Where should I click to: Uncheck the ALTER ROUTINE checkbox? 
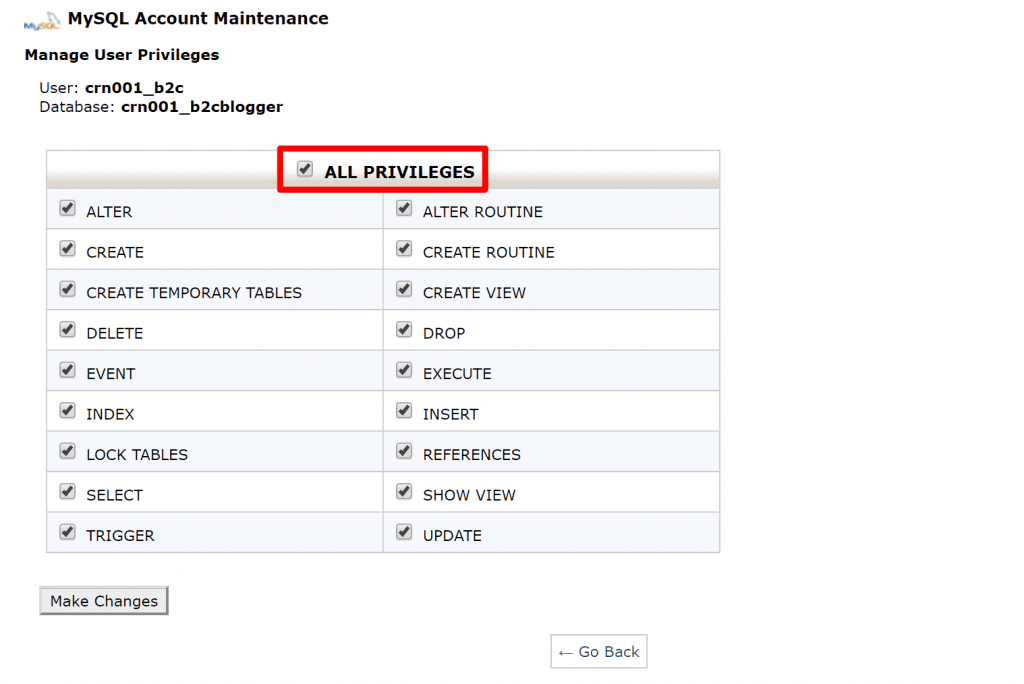click(x=404, y=208)
